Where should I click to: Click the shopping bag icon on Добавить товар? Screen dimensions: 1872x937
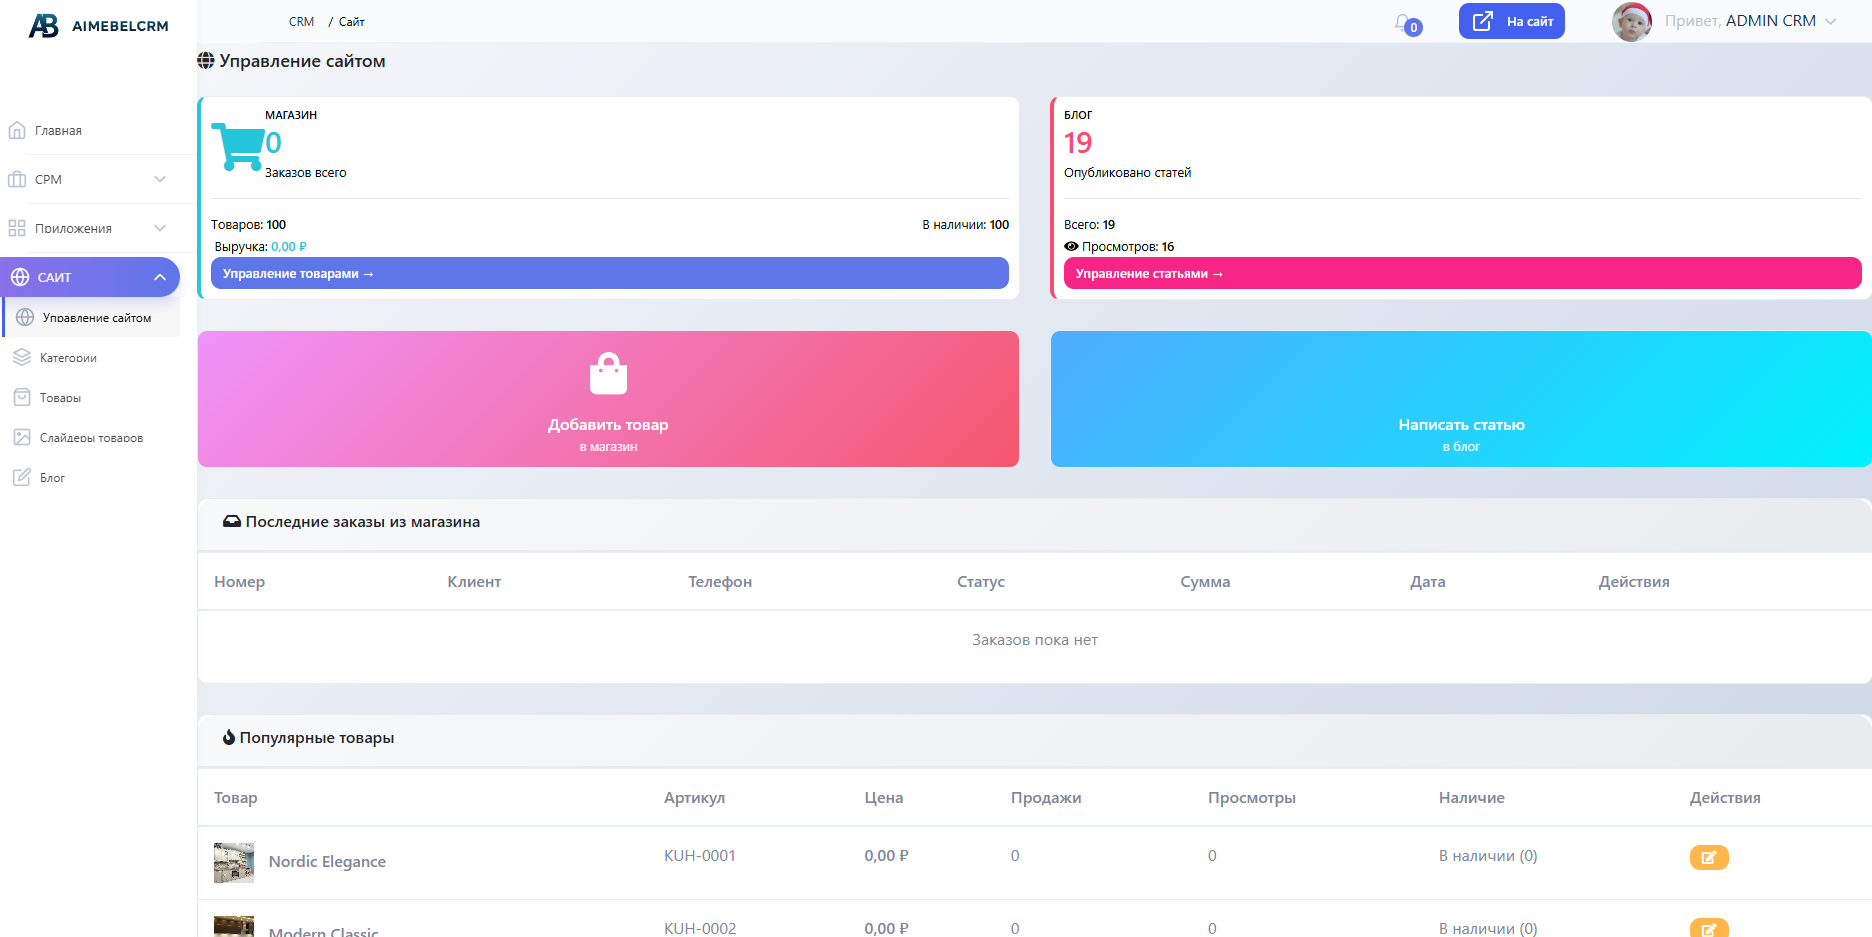pos(608,374)
